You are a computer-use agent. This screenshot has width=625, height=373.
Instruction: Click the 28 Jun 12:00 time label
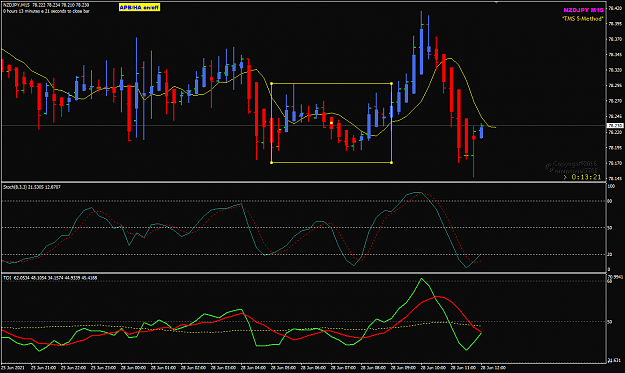[x=493, y=368]
